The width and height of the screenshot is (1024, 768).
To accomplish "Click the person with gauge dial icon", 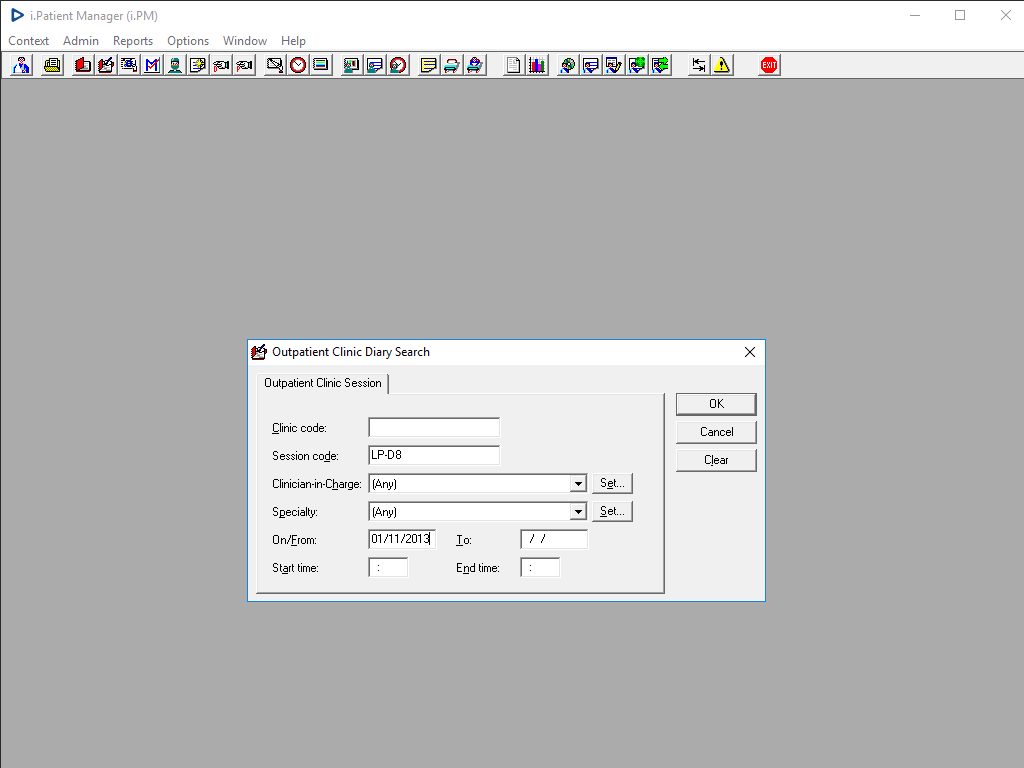I will click(x=398, y=65).
